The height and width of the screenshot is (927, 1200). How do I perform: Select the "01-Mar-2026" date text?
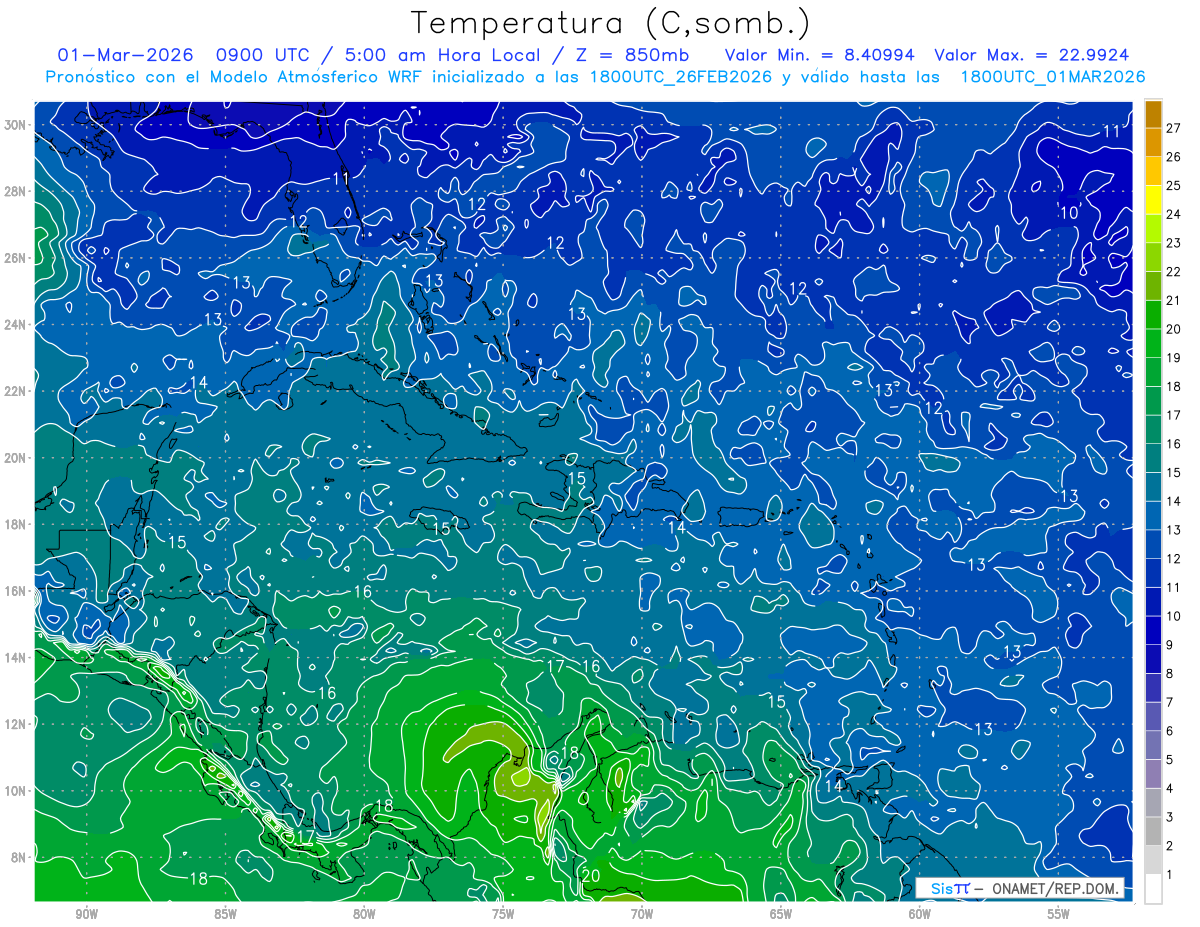[x=124, y=55]
